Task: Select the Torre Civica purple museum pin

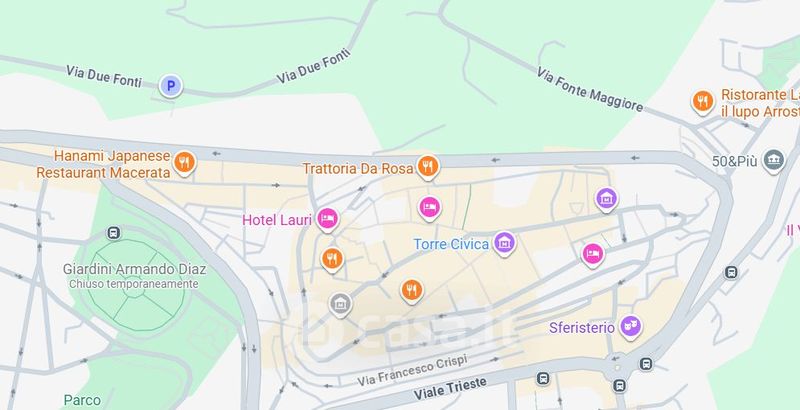Action: (504, 244)
